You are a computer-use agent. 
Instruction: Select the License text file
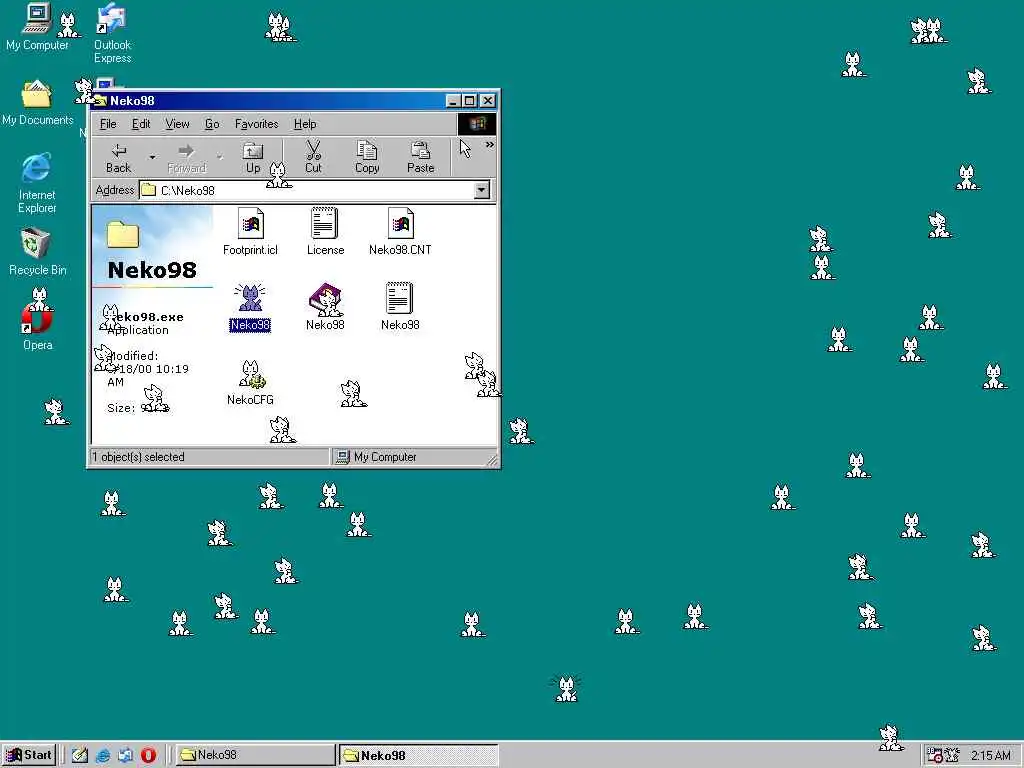325,231
